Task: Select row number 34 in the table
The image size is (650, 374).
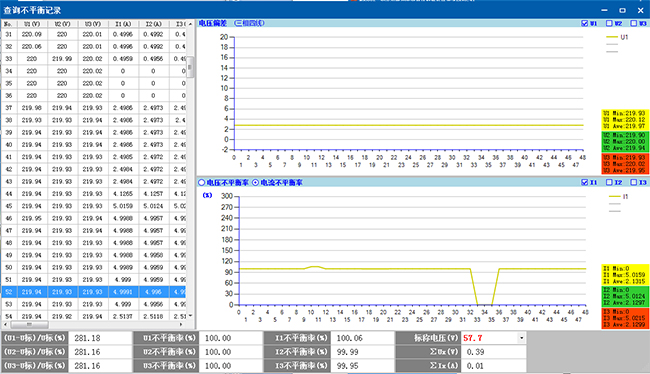Action: tap(8, 71)
